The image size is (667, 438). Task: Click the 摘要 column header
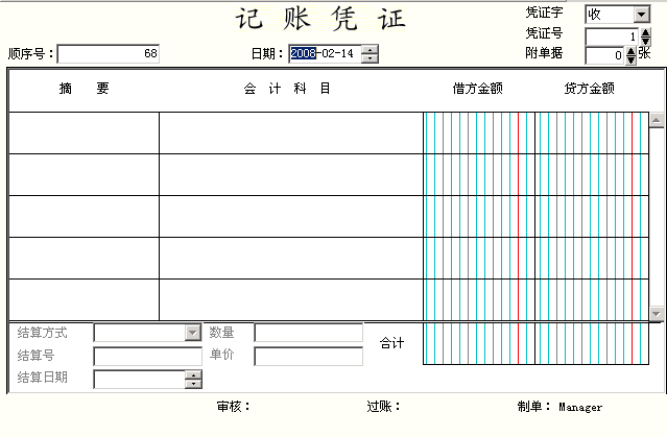click(x=84, y=88)
